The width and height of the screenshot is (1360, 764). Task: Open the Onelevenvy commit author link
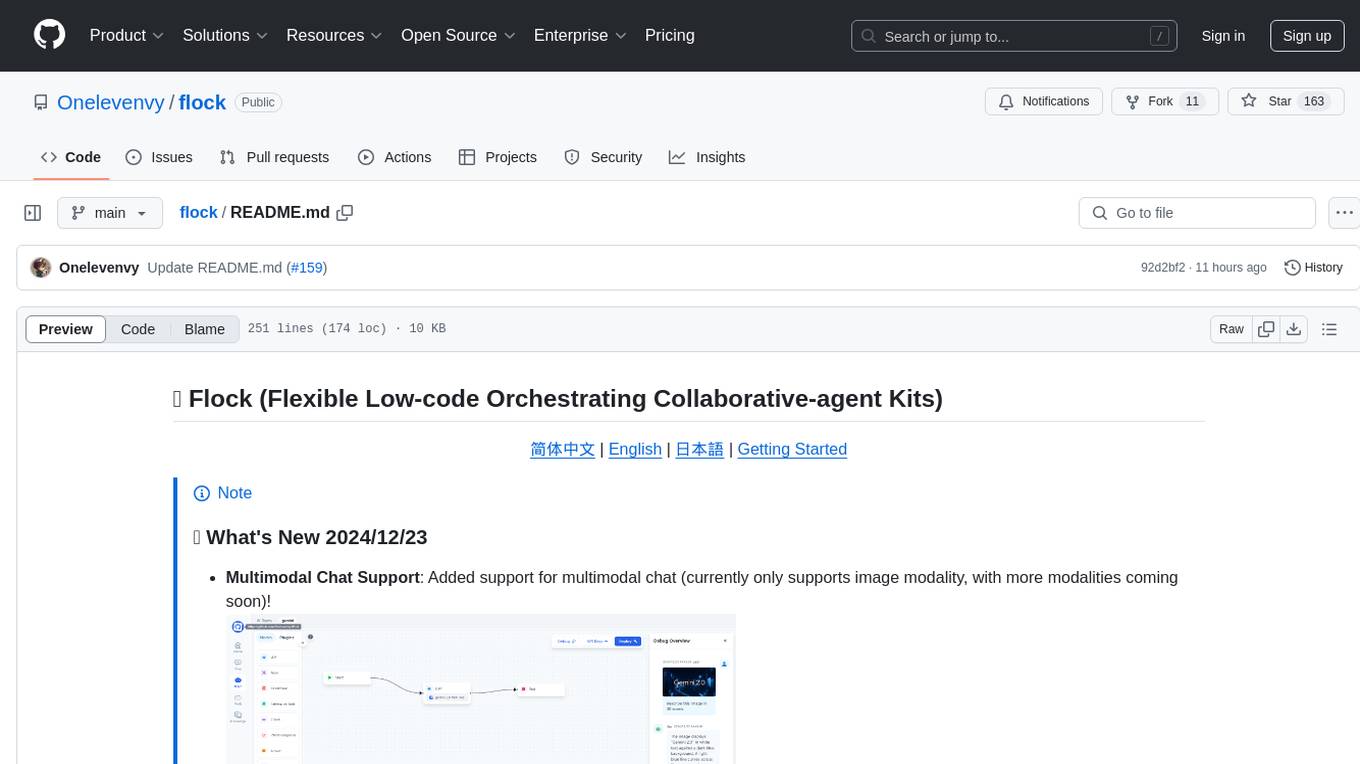coord(99,267)
